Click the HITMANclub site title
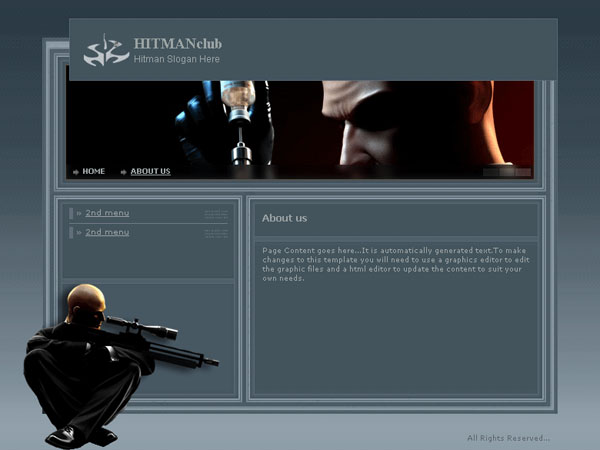 coord(178,44)
